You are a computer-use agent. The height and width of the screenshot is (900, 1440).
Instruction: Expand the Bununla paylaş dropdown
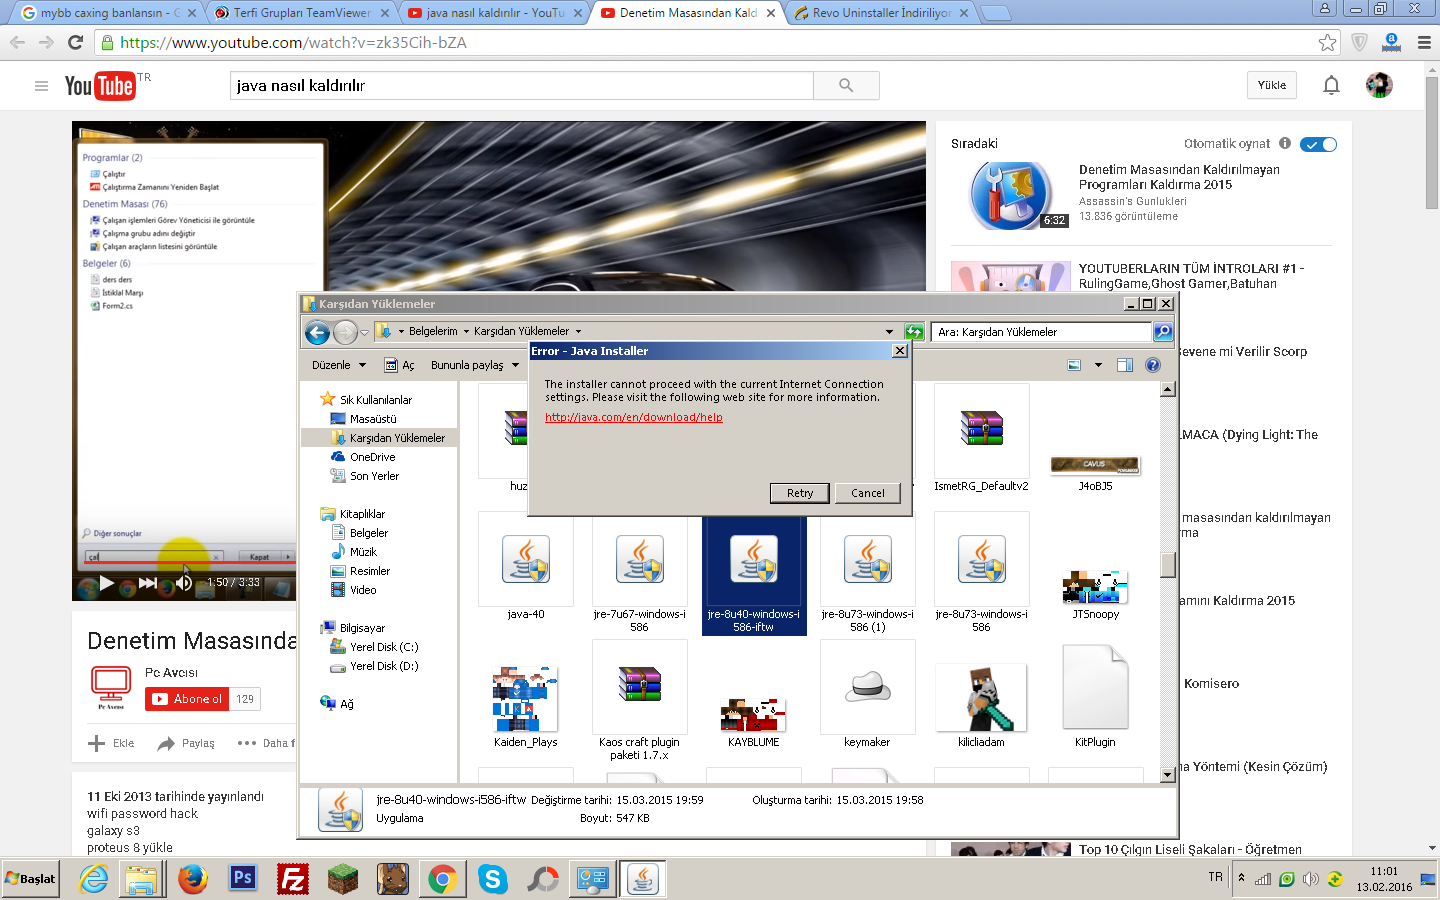click(475, 365)
